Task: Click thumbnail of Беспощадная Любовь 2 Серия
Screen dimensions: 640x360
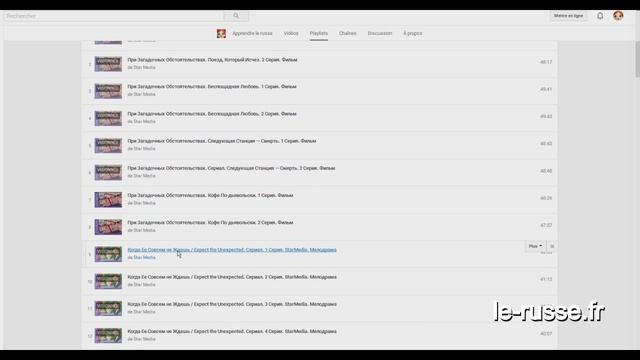Action: click(x=108, y=118)
